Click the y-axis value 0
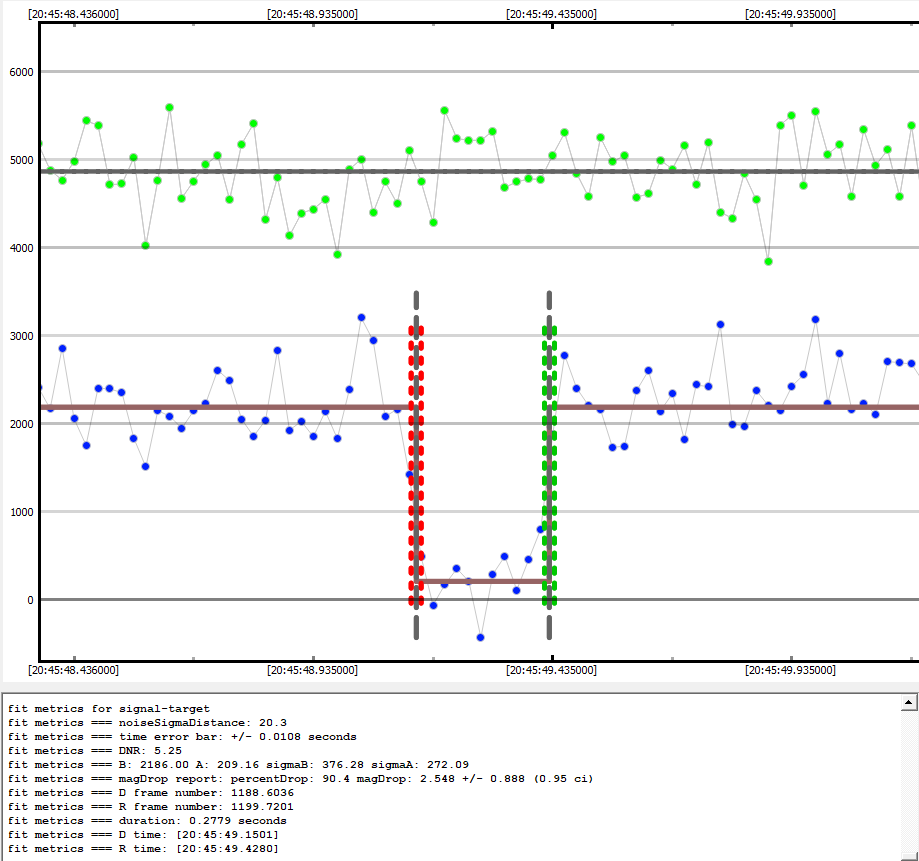This screenshot has width=919, height=861. pos(30,600)
